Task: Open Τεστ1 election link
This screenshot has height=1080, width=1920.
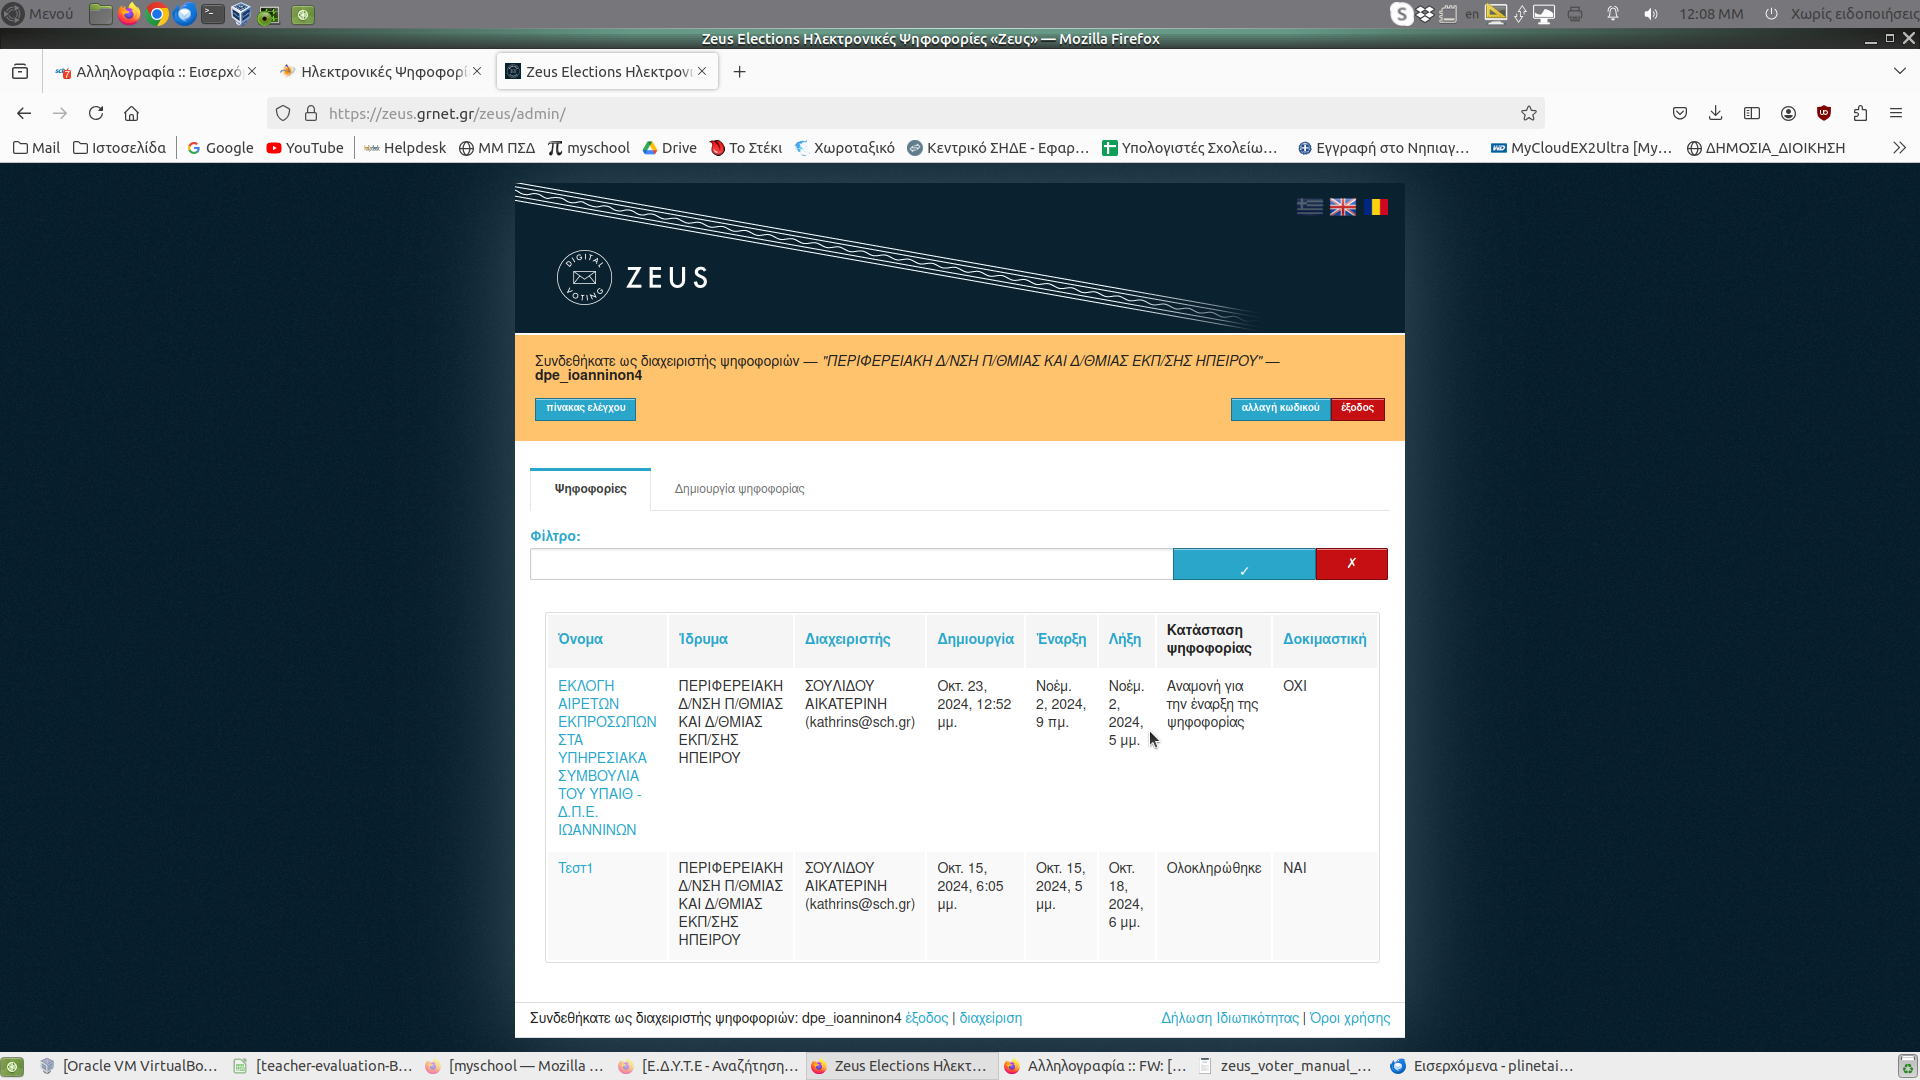Action: 574,868
